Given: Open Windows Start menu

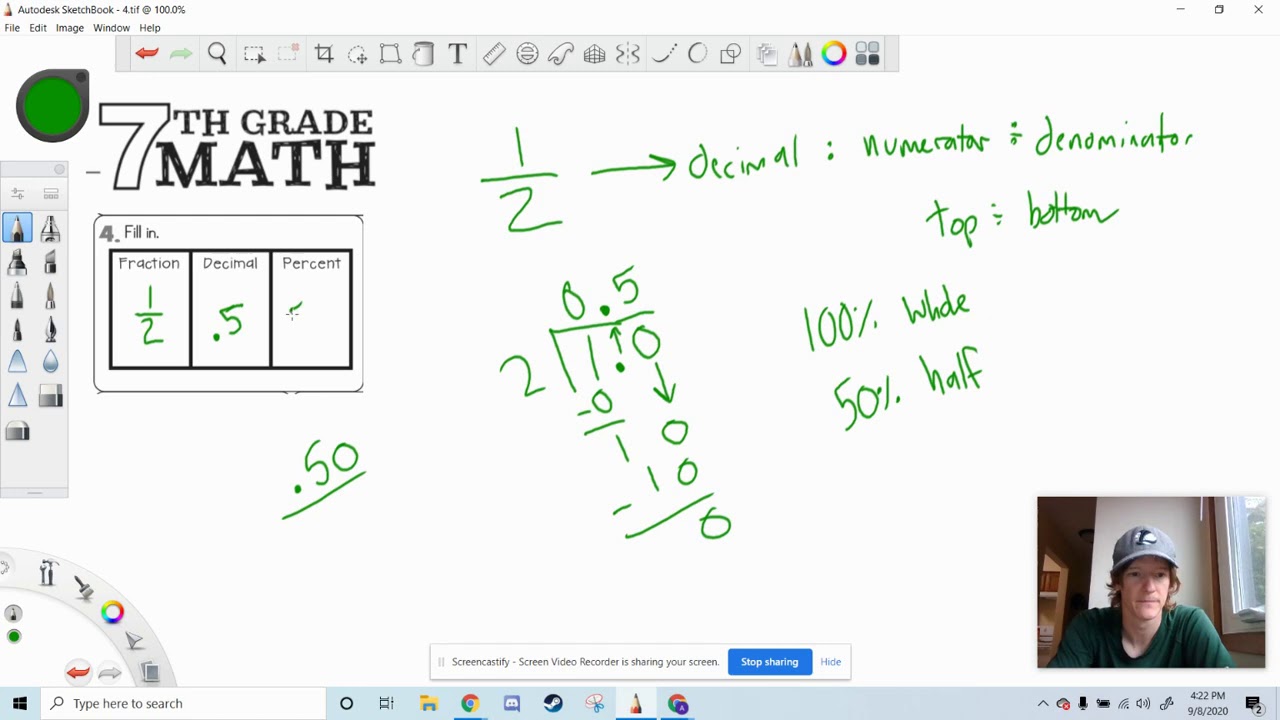Looking at the screenshot, I should [20, 703].
